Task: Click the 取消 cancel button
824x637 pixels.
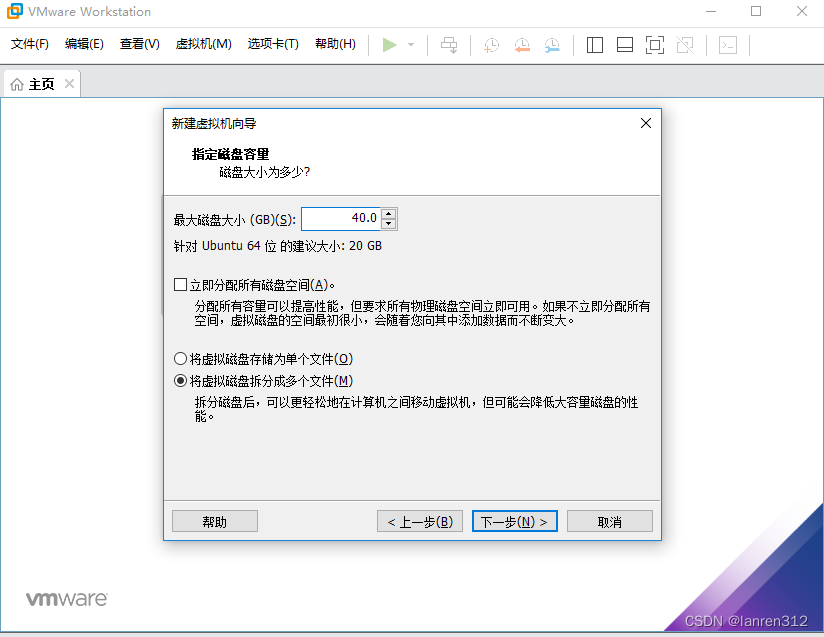Action: click(x=610, y=521)
